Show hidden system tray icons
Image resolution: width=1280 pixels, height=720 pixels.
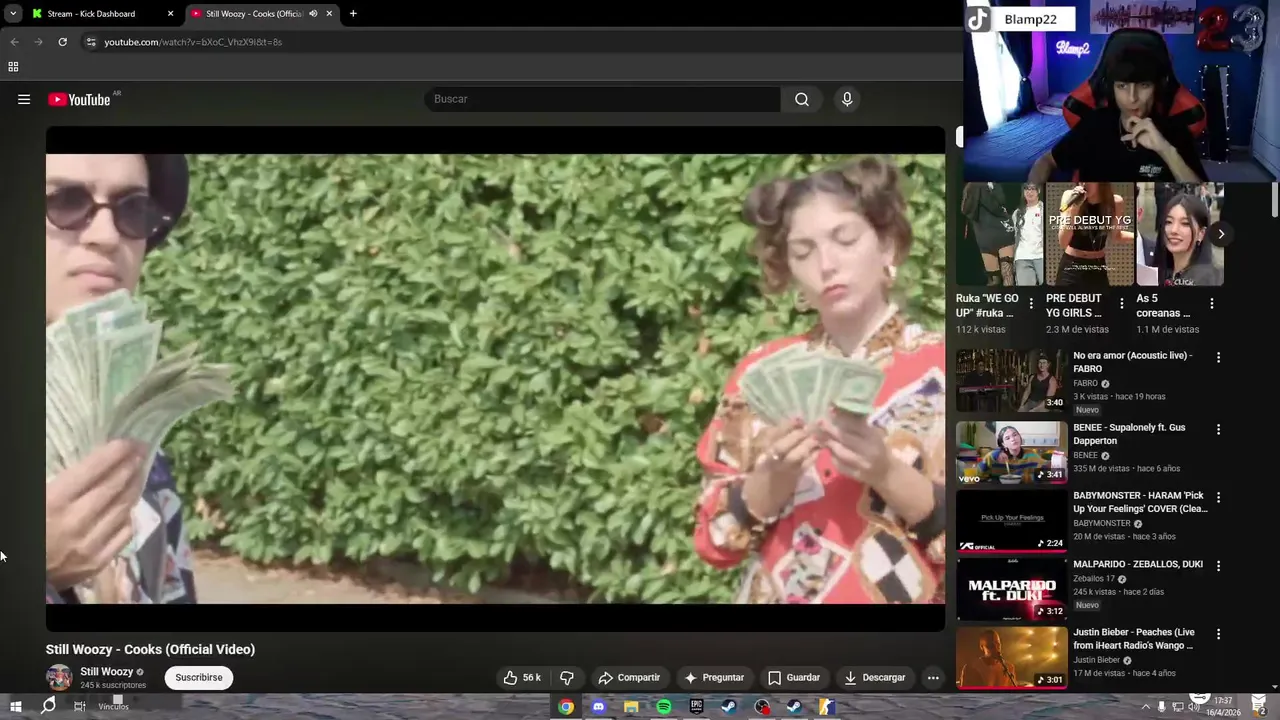coord(1146,707)
